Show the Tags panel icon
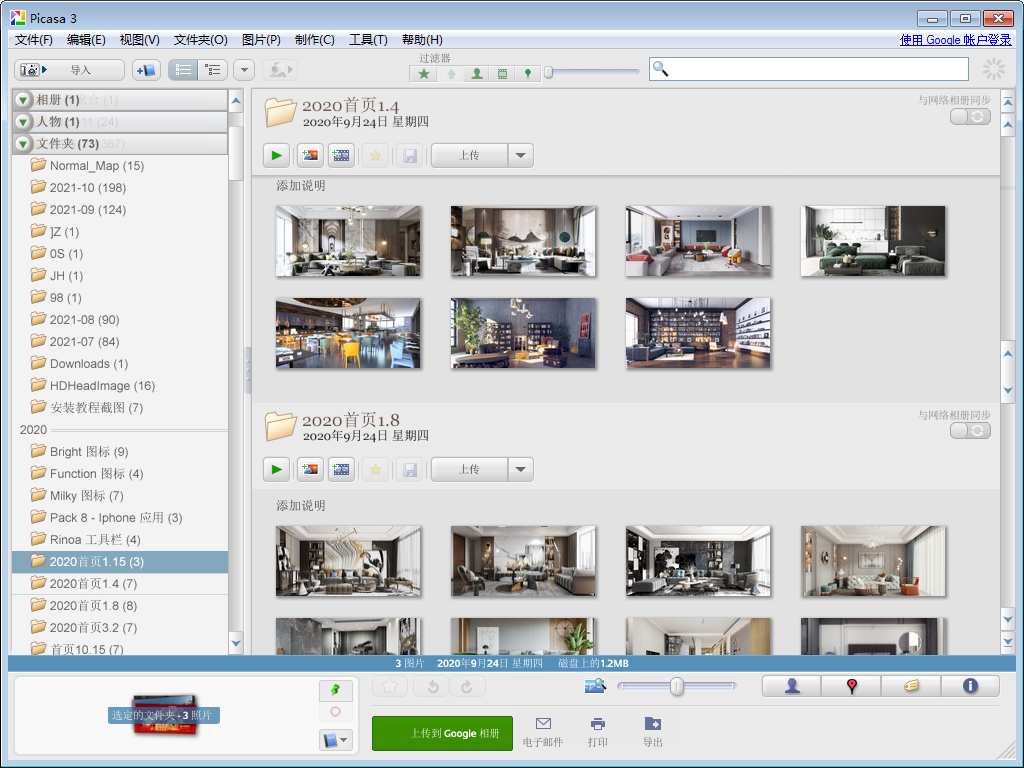 click(x=911, y=686)
